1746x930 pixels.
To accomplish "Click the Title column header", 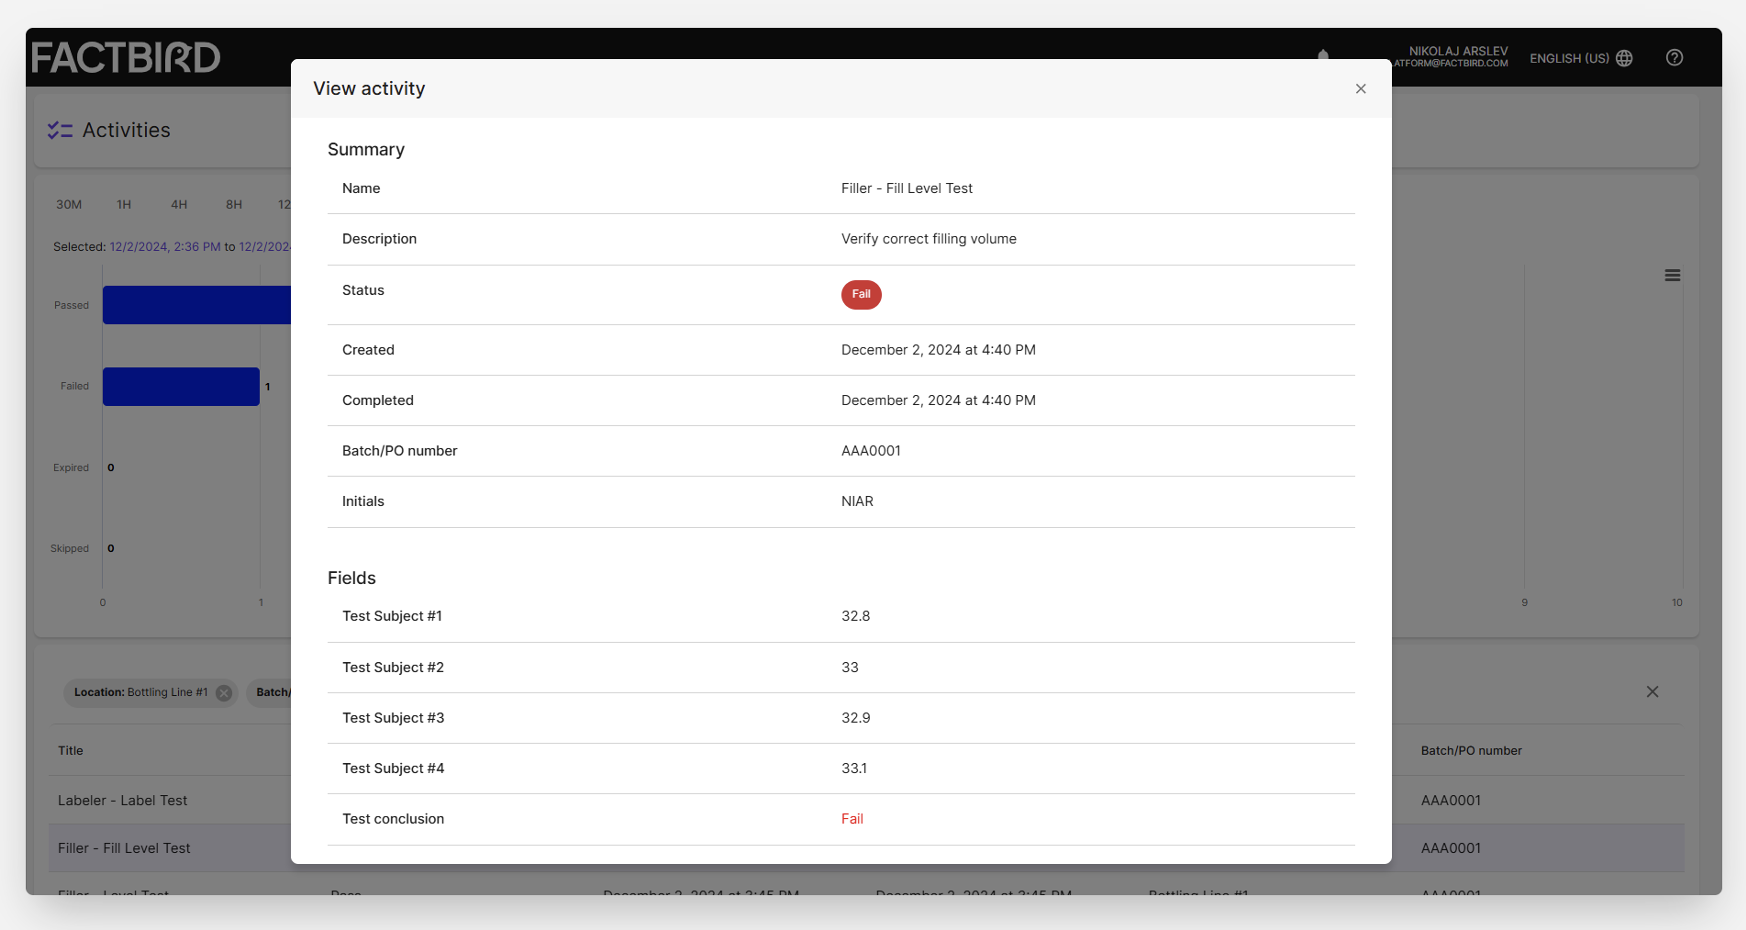I will (x=71, y=750).
